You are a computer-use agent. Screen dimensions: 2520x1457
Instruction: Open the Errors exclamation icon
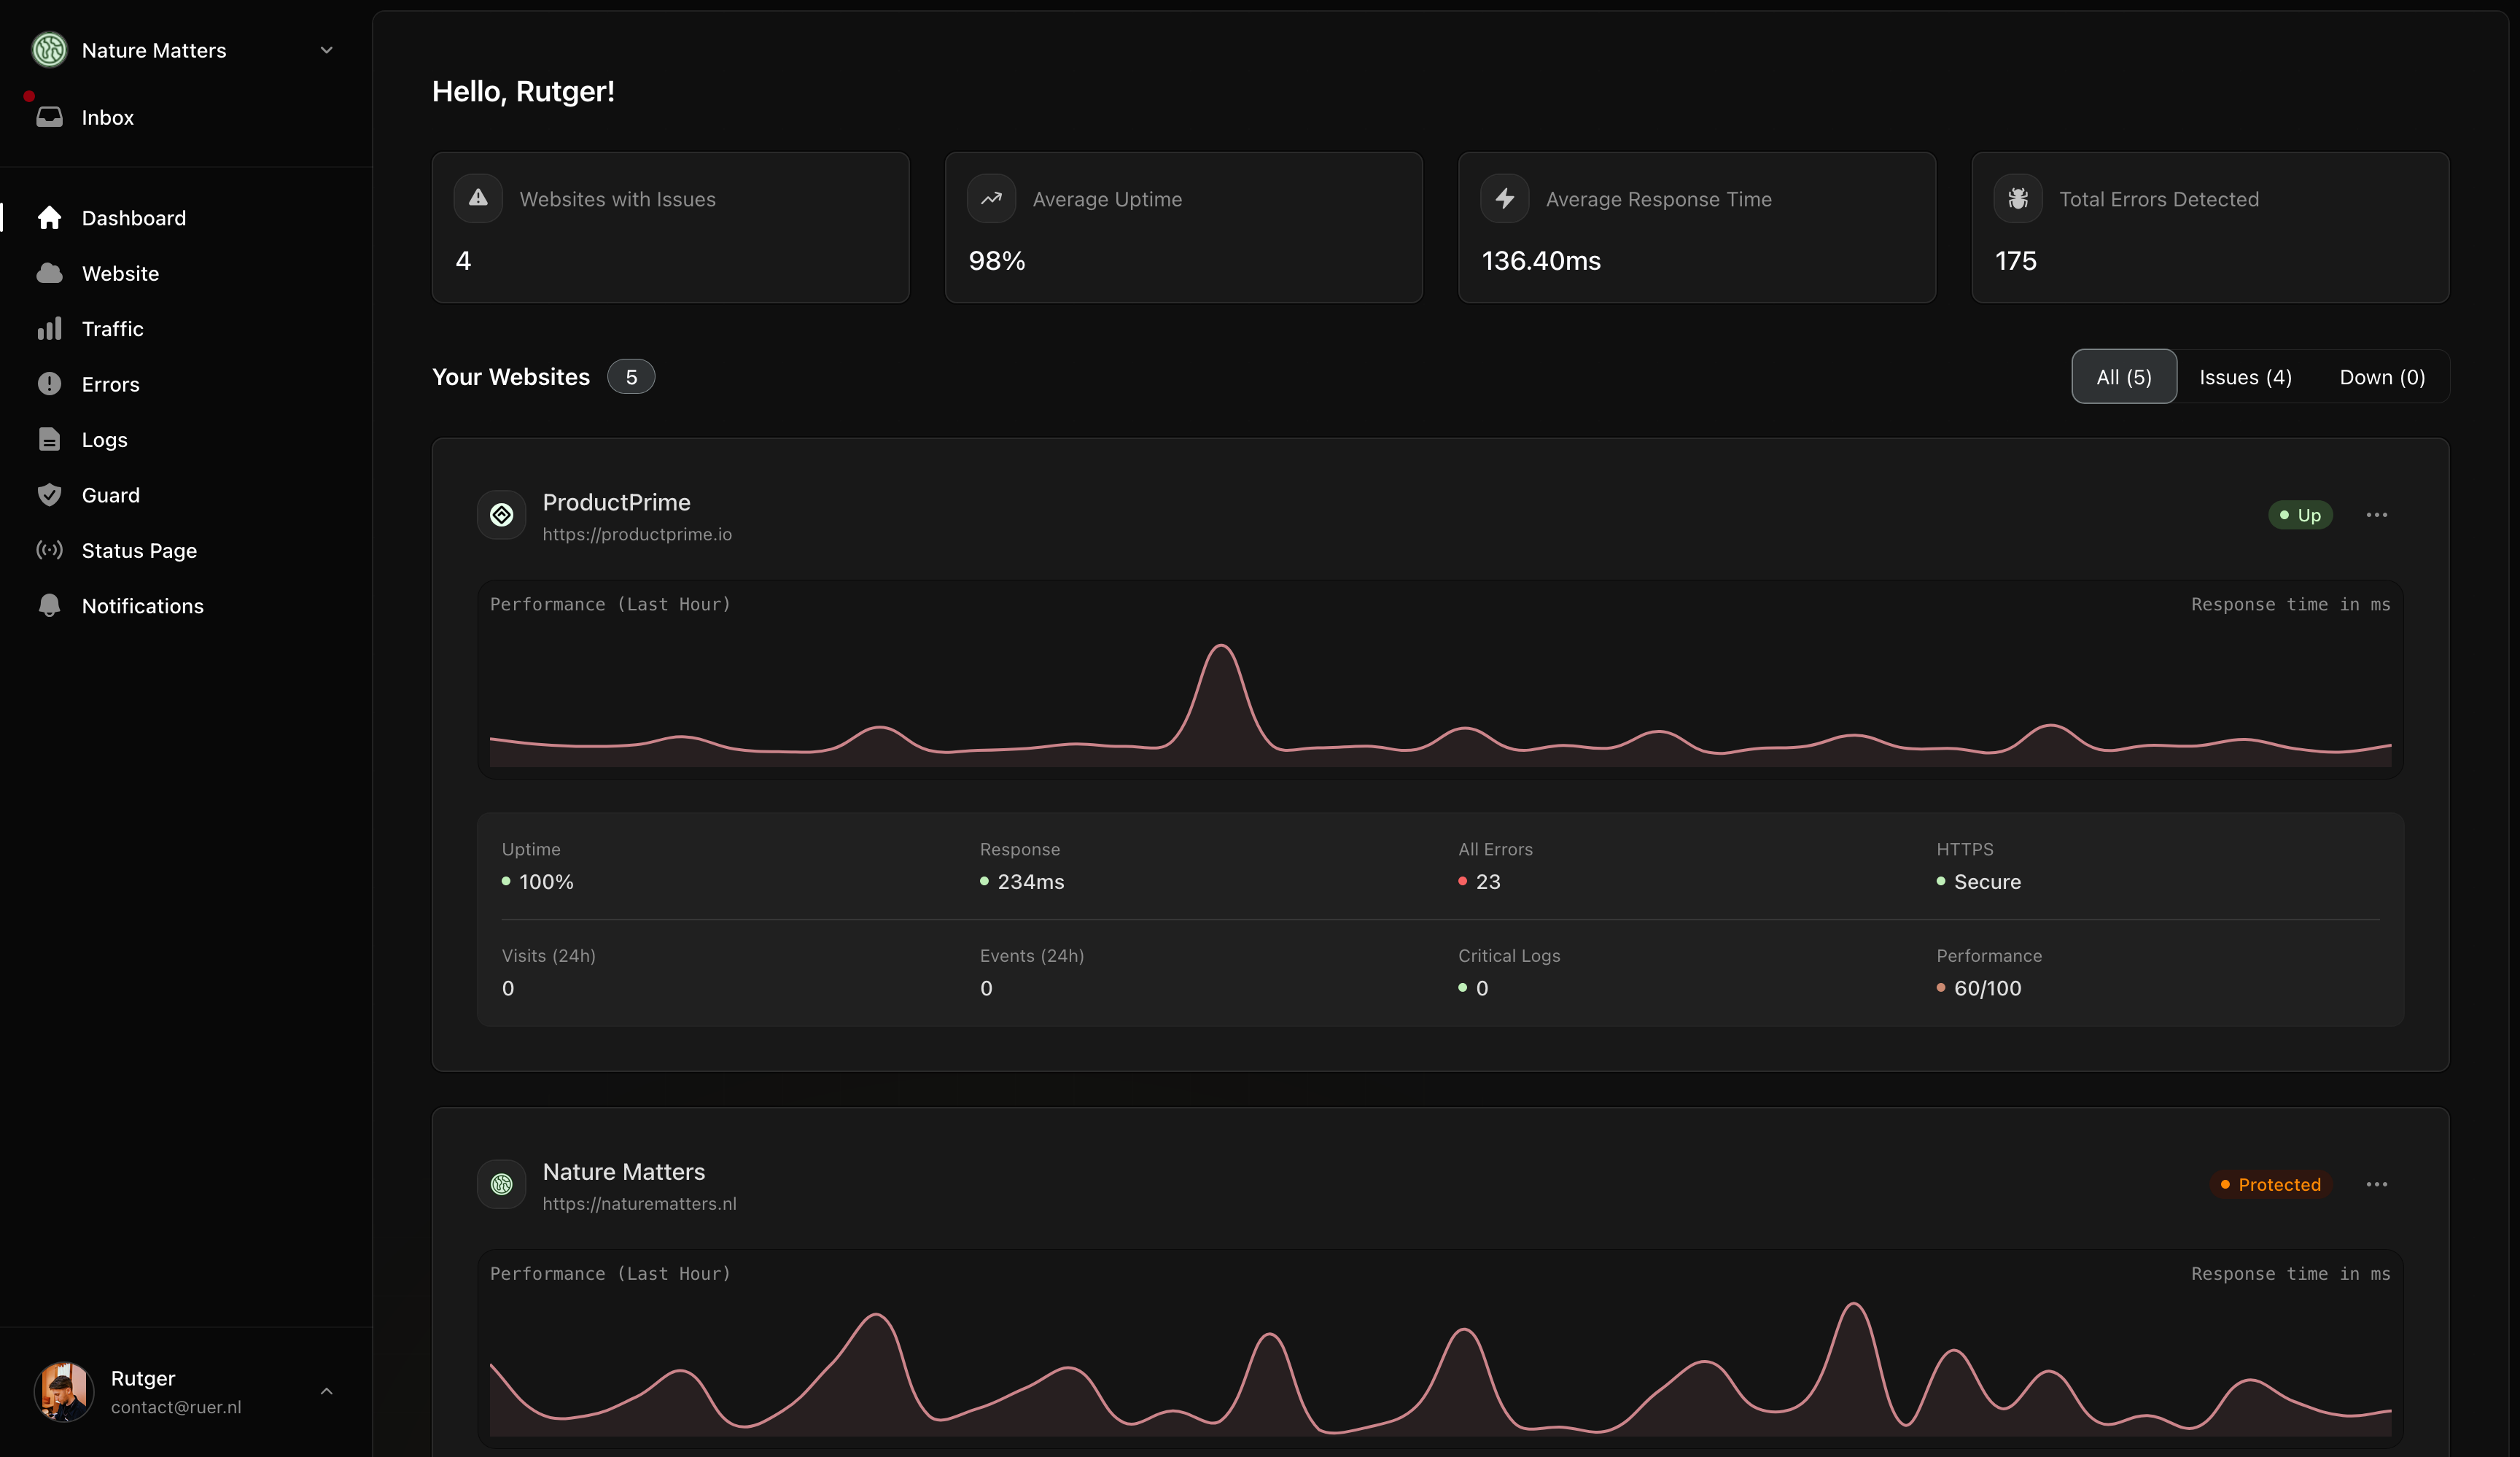(x=49, y=384)
